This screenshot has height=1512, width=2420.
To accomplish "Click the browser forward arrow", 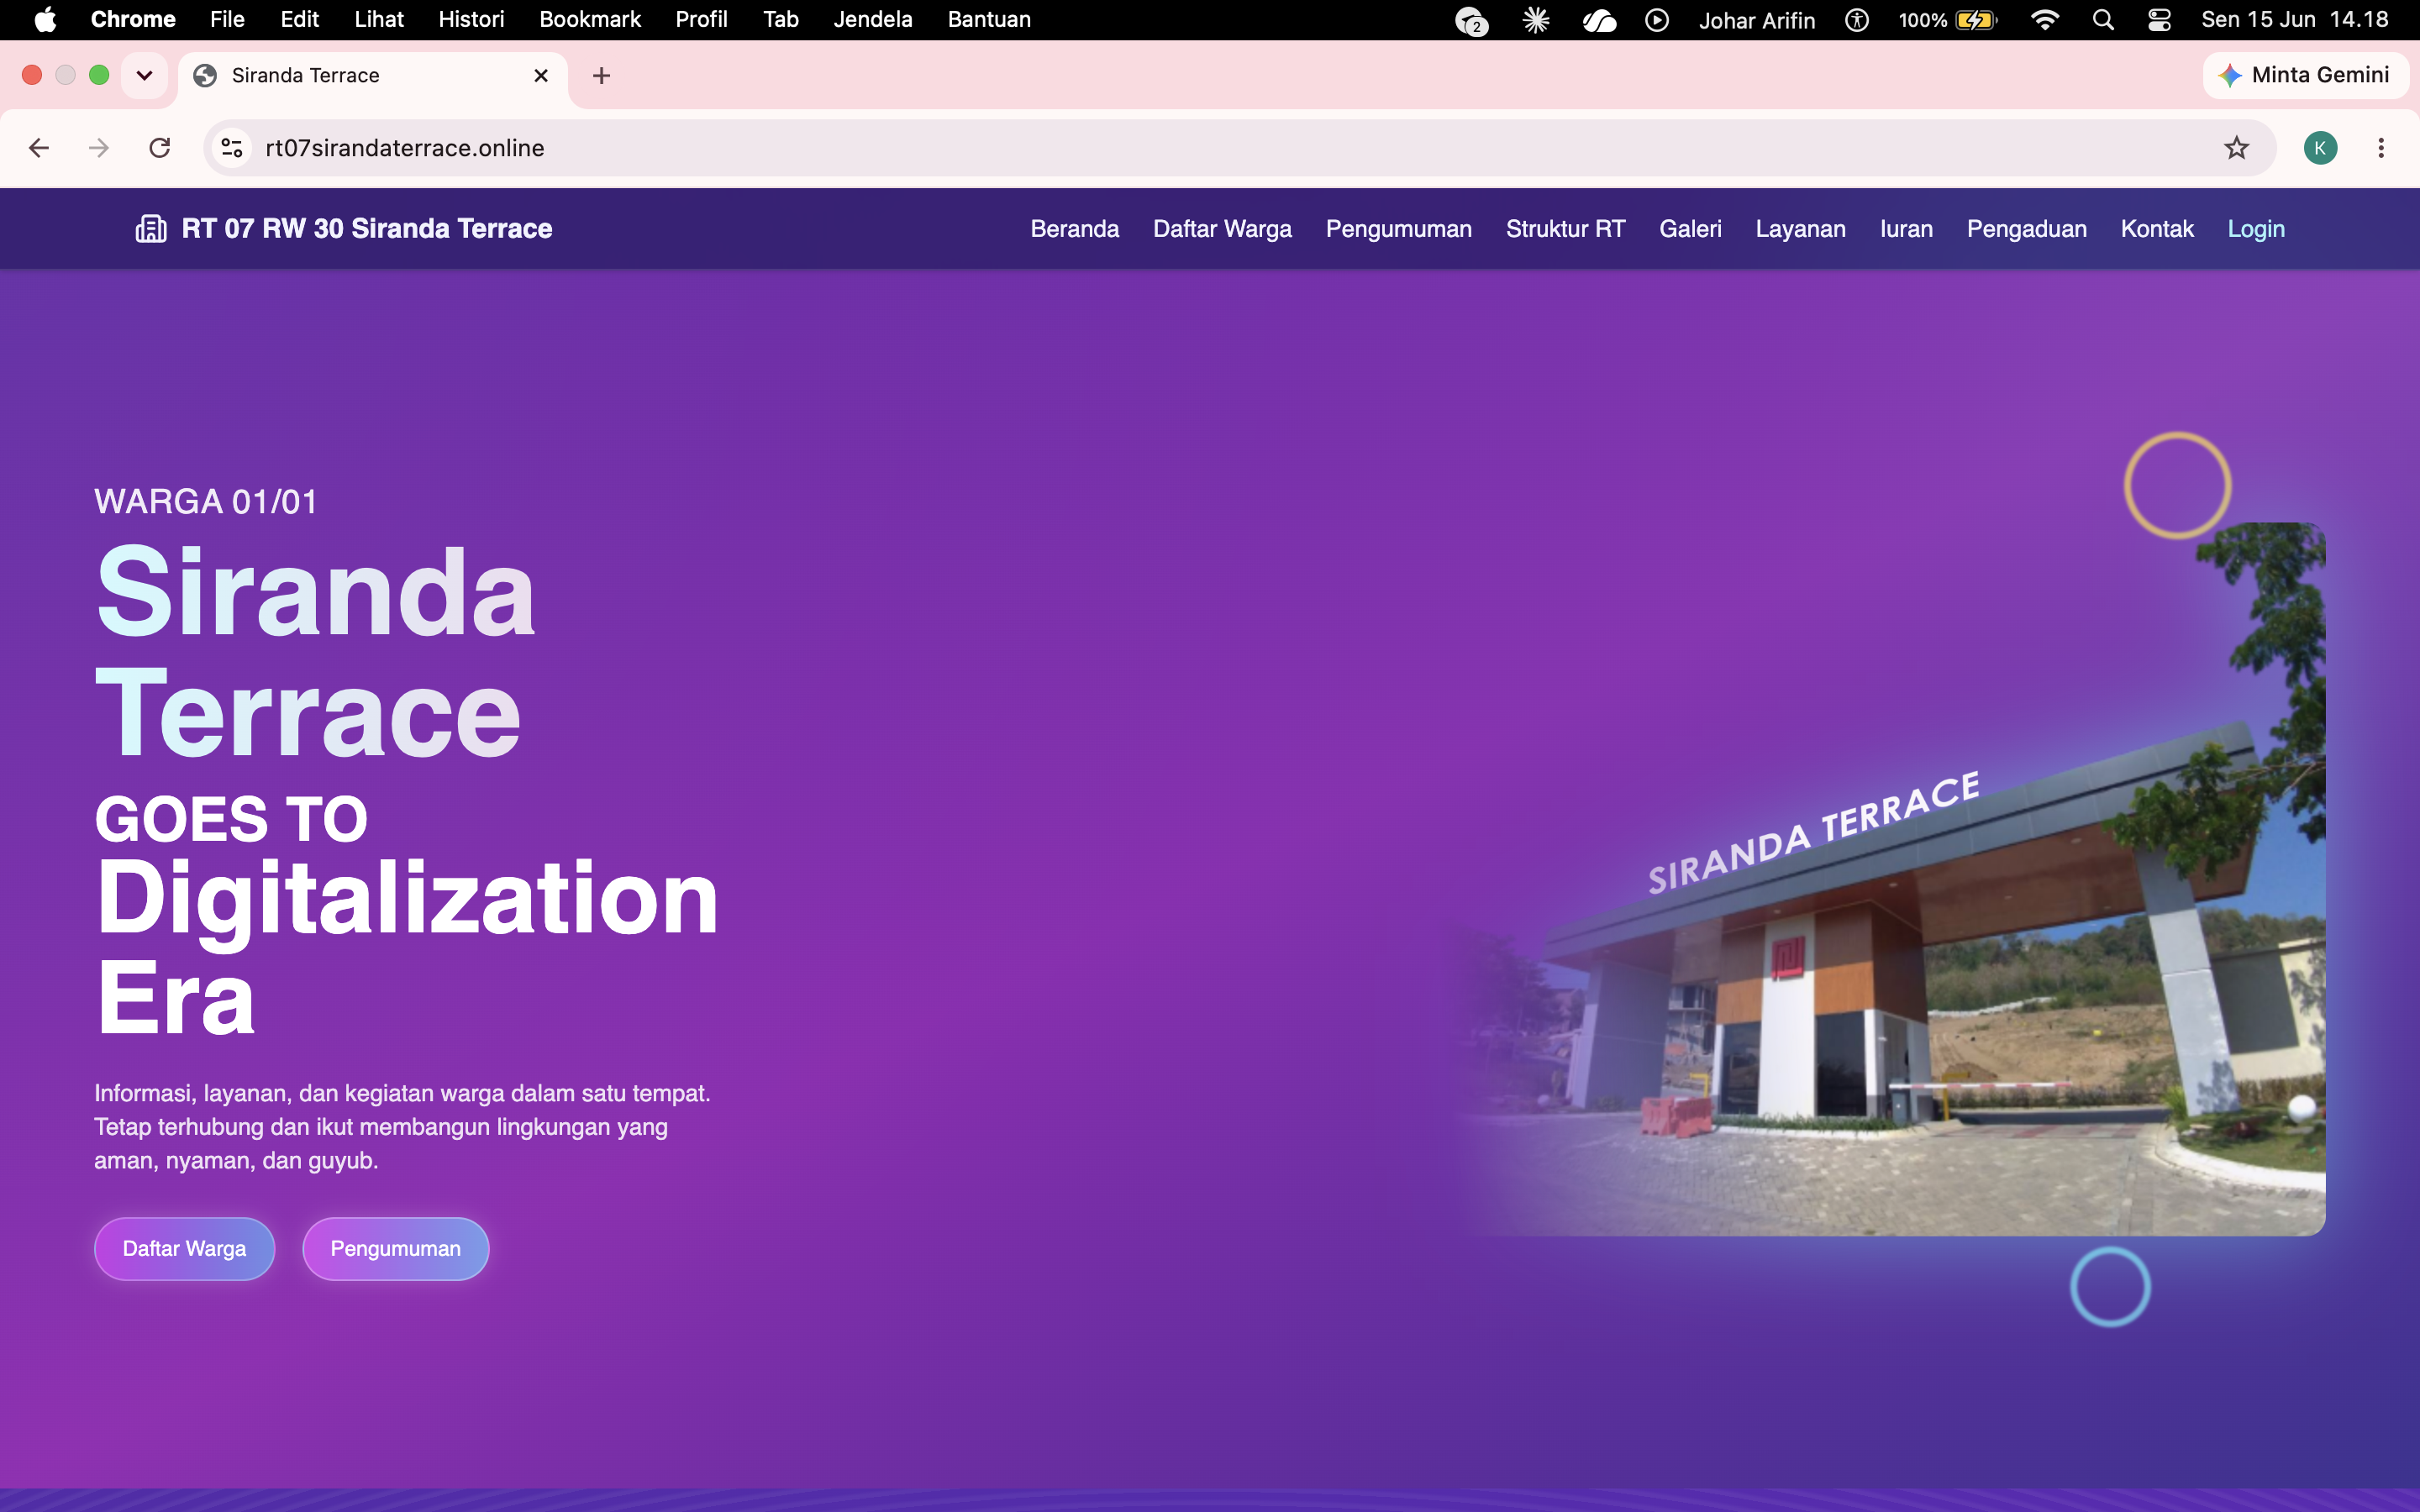I will pos(99,148).
